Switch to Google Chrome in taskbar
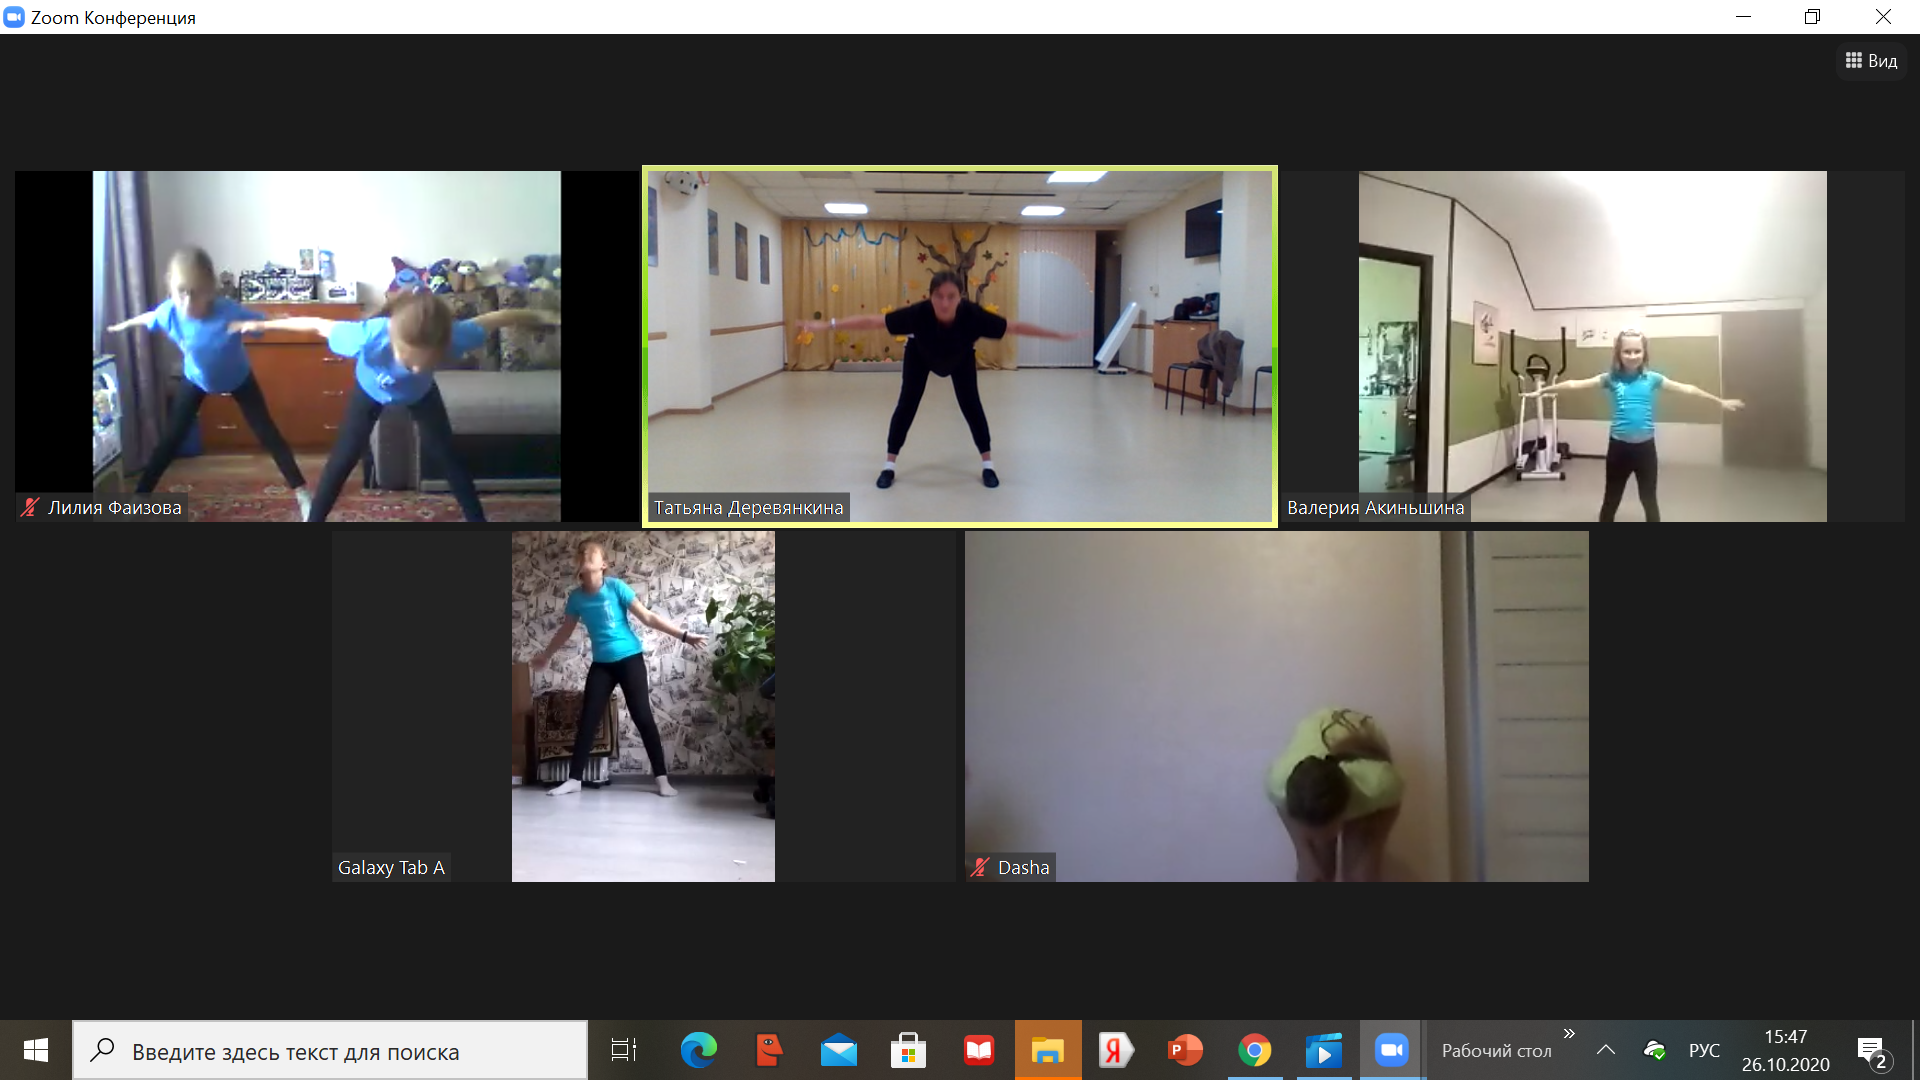 click(x=1254, y=1050)
